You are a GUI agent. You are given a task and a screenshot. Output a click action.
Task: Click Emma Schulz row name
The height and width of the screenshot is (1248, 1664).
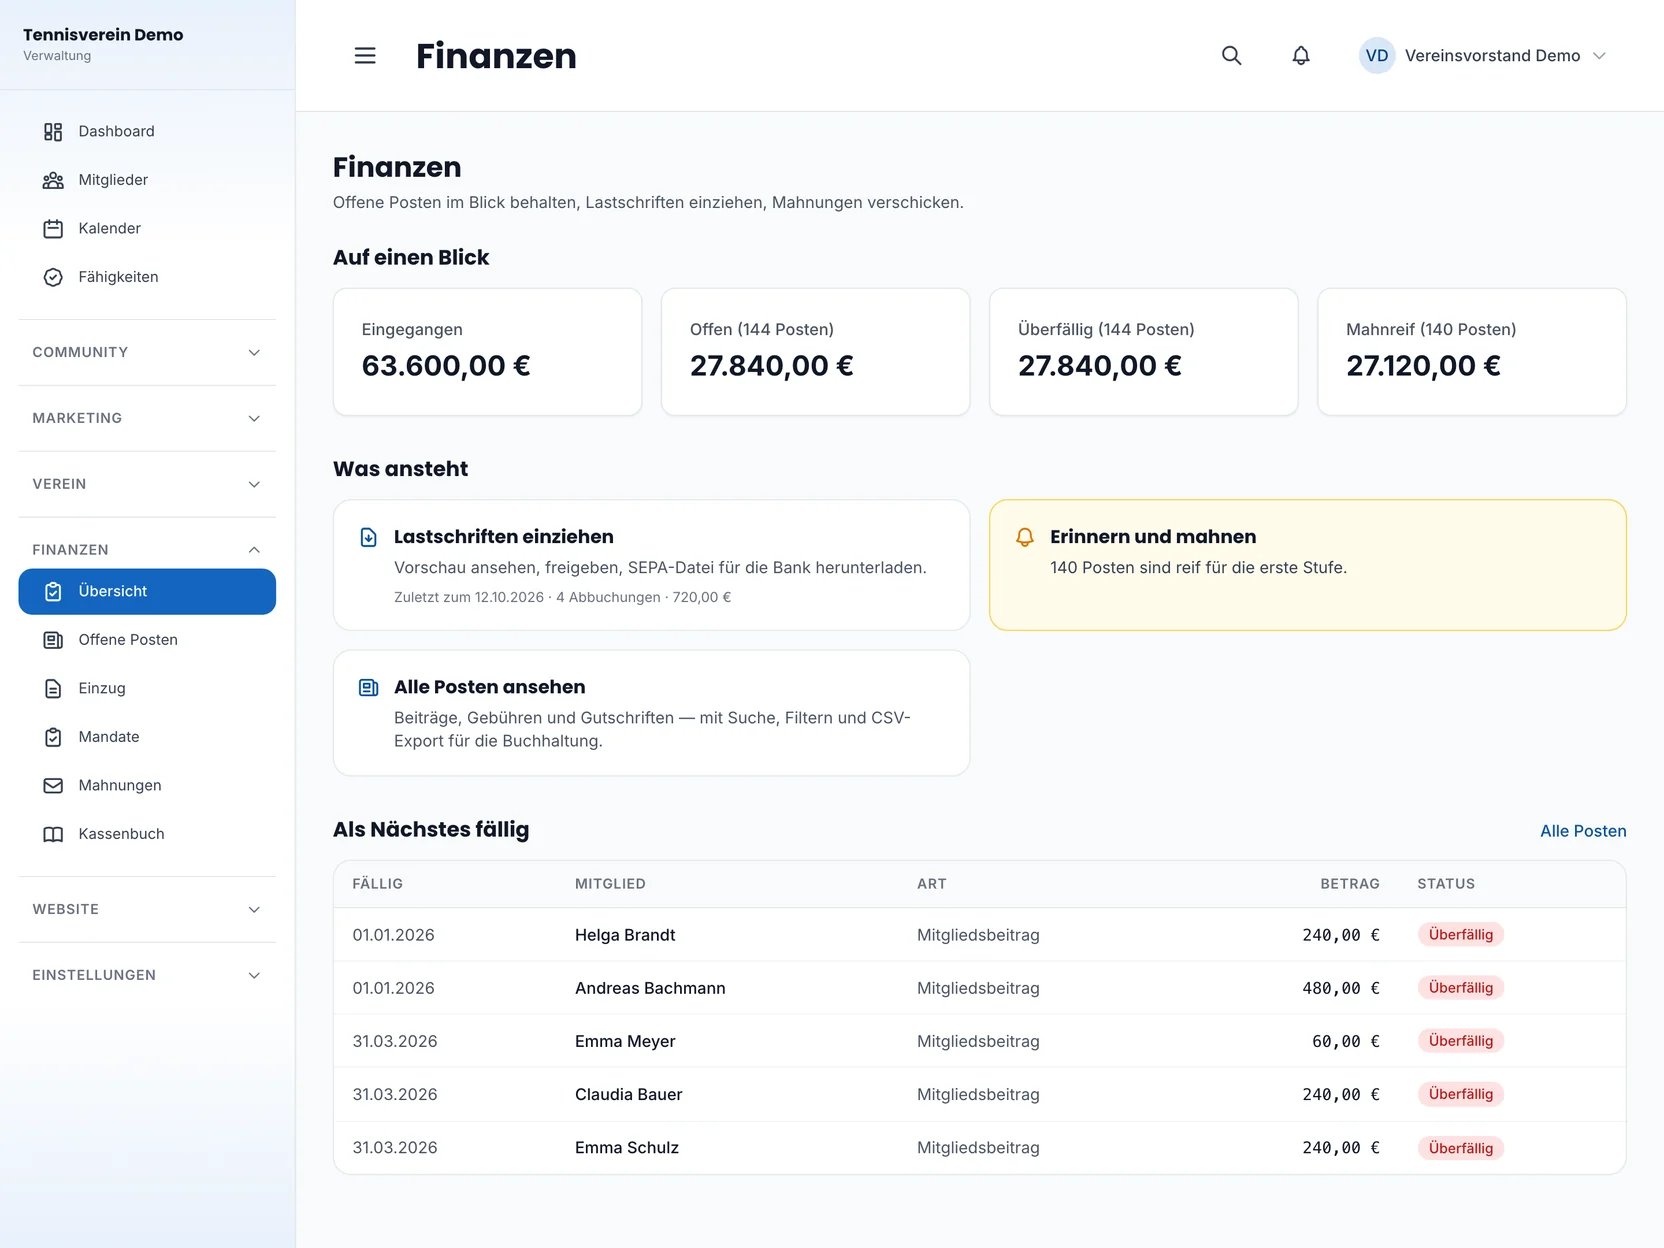[x=627, y=1148]
